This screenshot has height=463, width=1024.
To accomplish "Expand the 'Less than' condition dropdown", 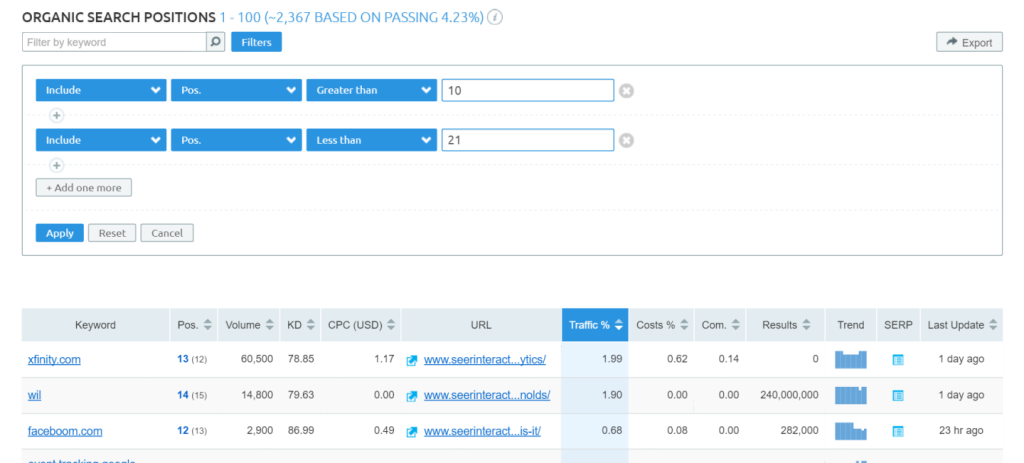I will pyautogui.click(x=371, y=140).
